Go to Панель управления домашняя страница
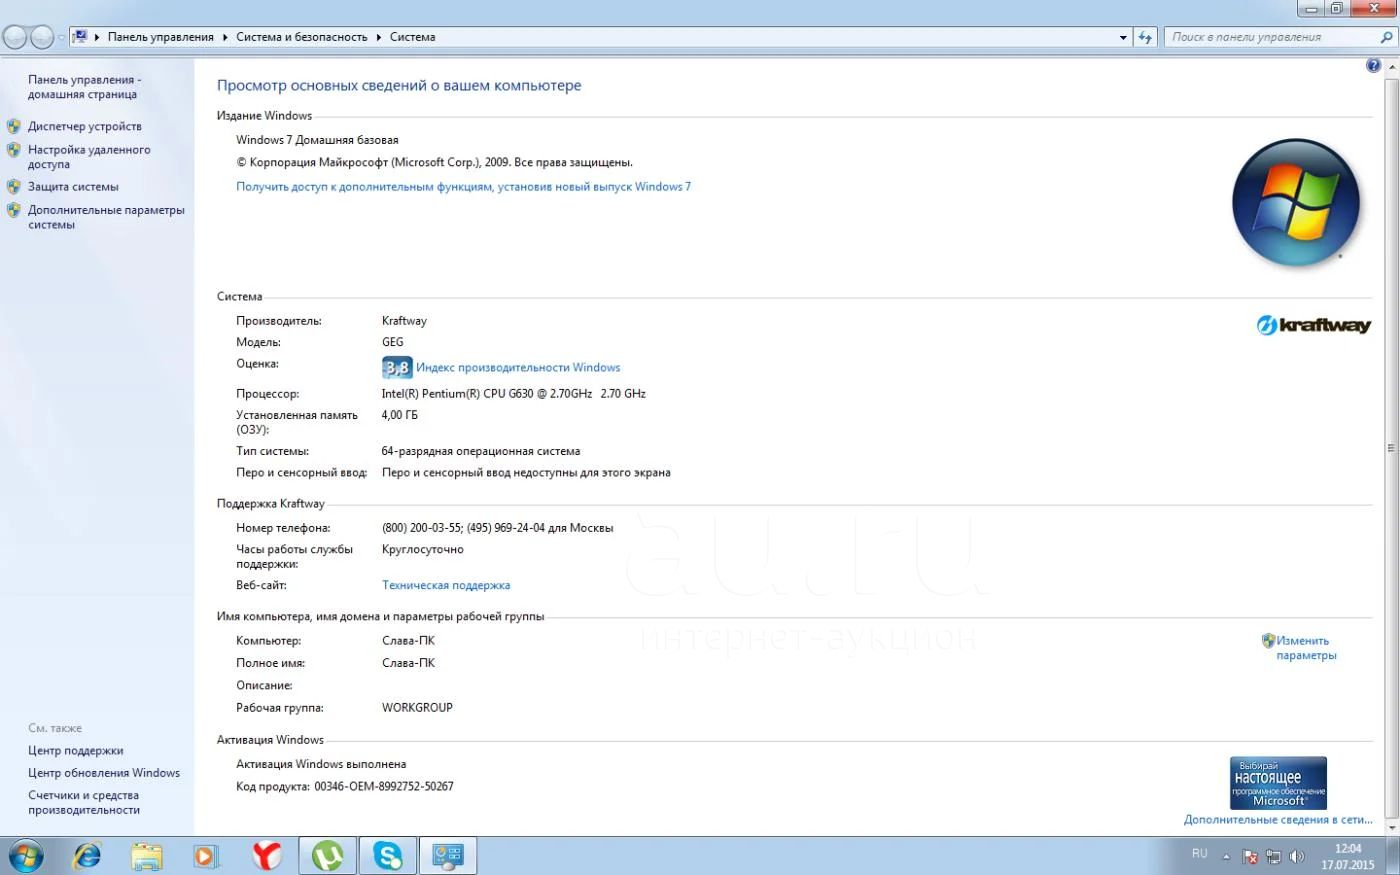 (84, 87)
